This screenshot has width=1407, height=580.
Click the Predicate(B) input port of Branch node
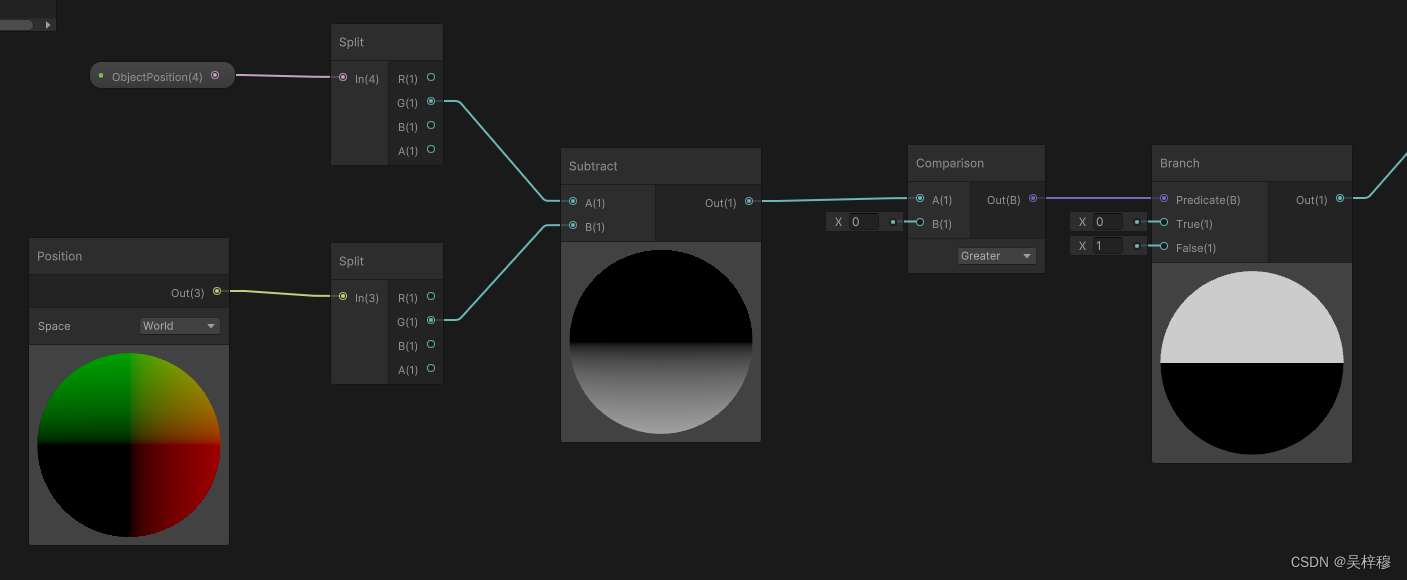pos(1163,199)
